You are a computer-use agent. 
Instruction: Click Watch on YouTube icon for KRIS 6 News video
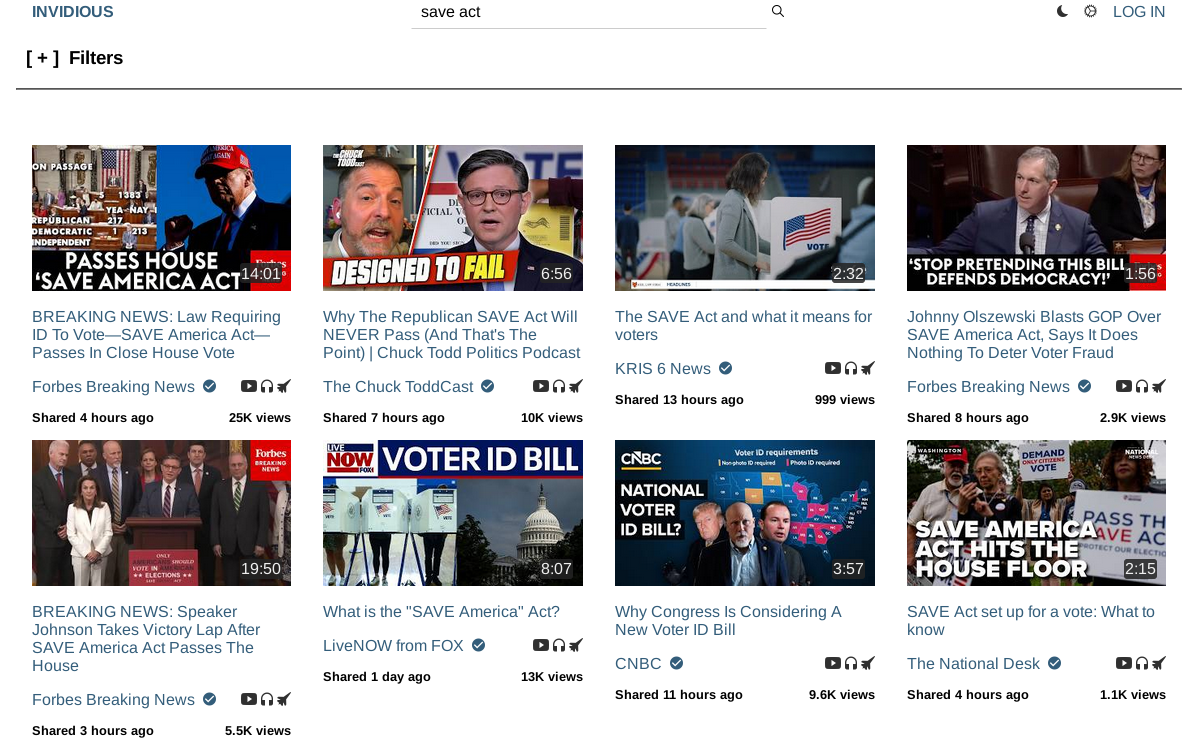point(832,369)
